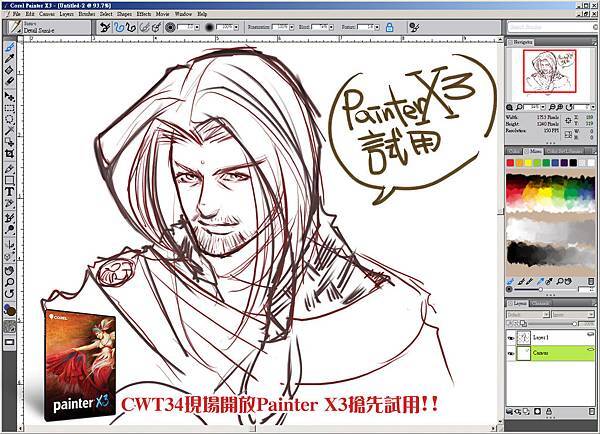Select the Lasso tool
This screenshot has height=434, width=600.
[10, 119]
